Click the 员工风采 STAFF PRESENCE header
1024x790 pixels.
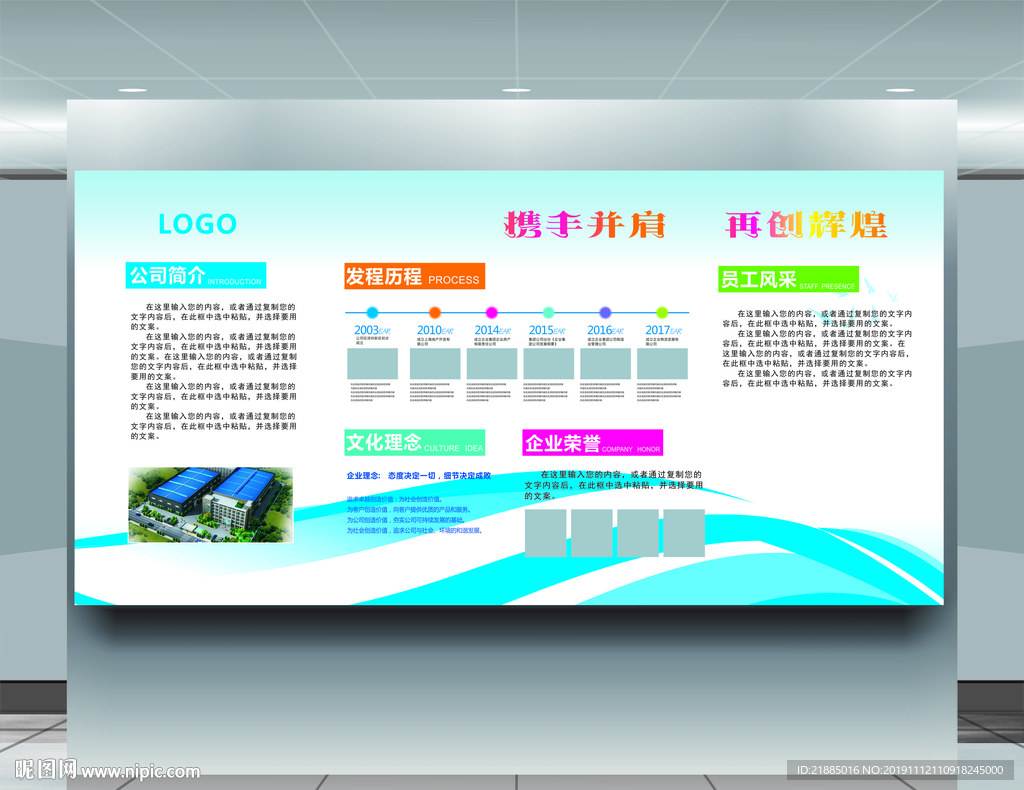[x=788, y=279]
